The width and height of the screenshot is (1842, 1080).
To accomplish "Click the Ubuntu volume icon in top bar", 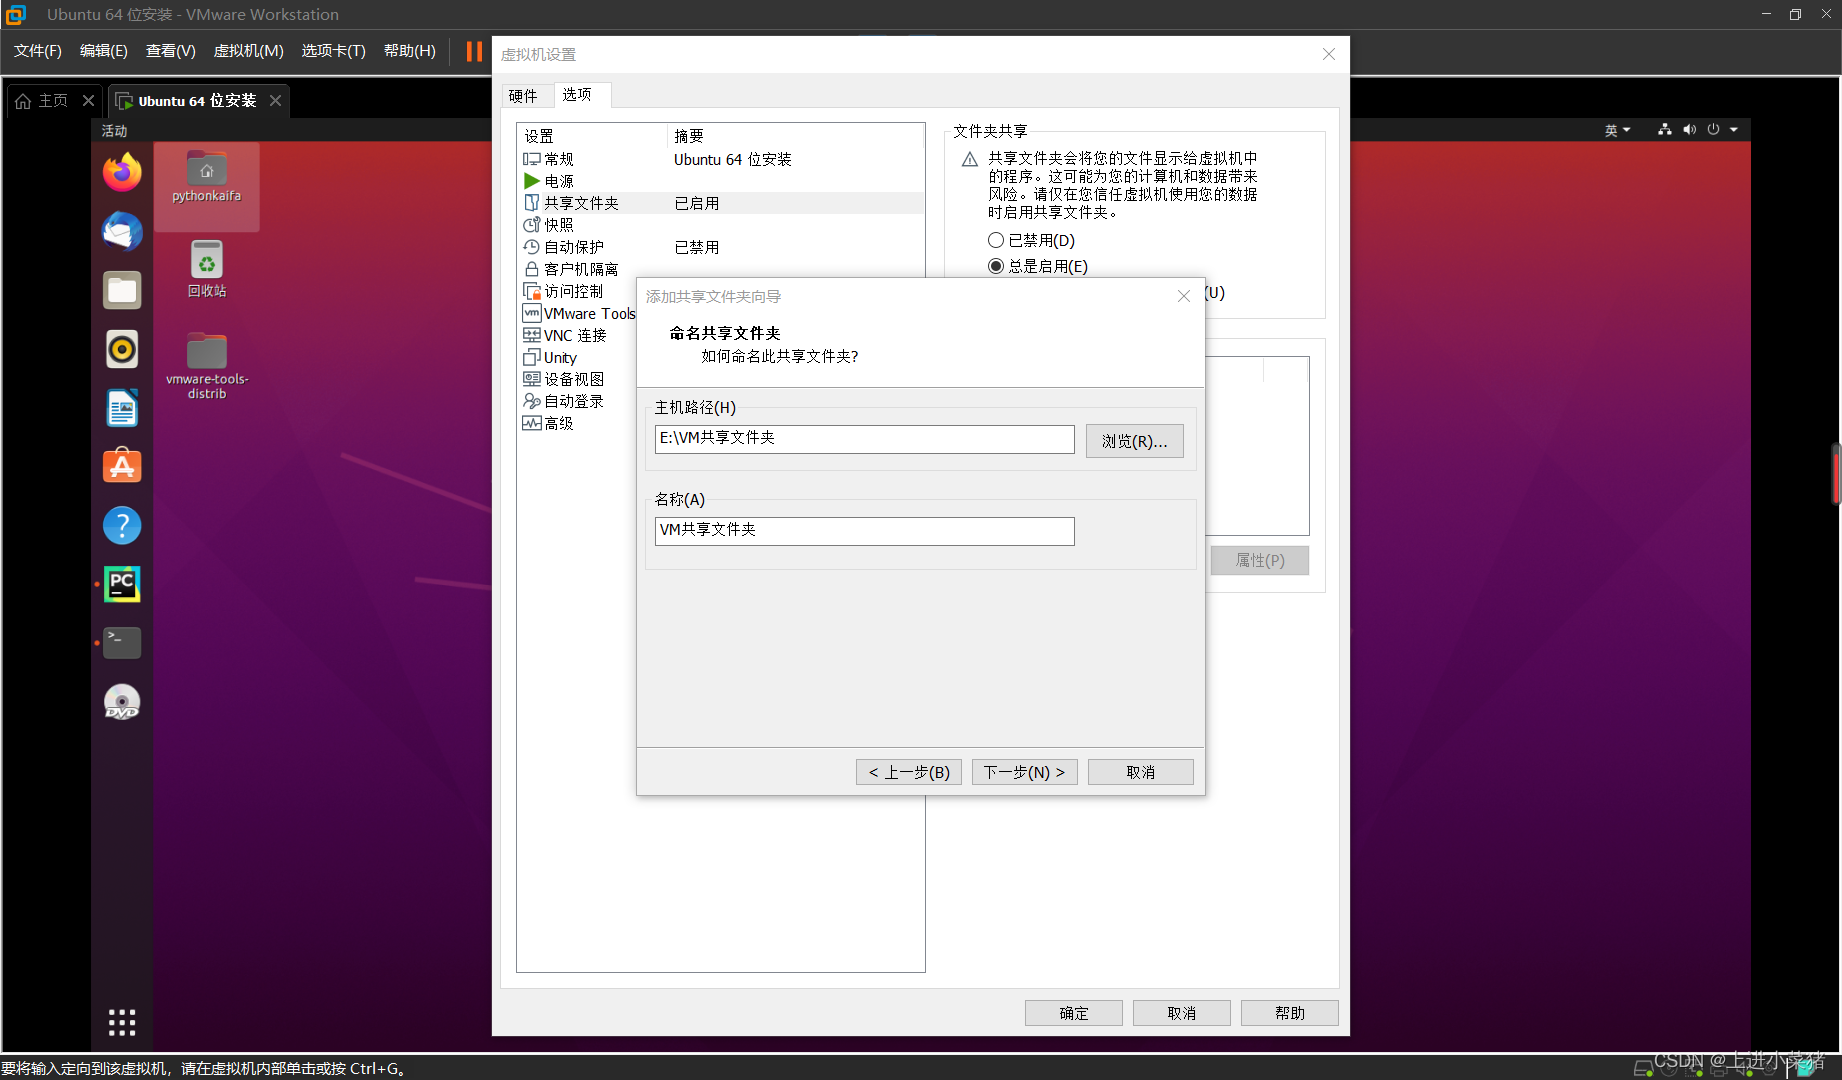I will [1689, 130].
